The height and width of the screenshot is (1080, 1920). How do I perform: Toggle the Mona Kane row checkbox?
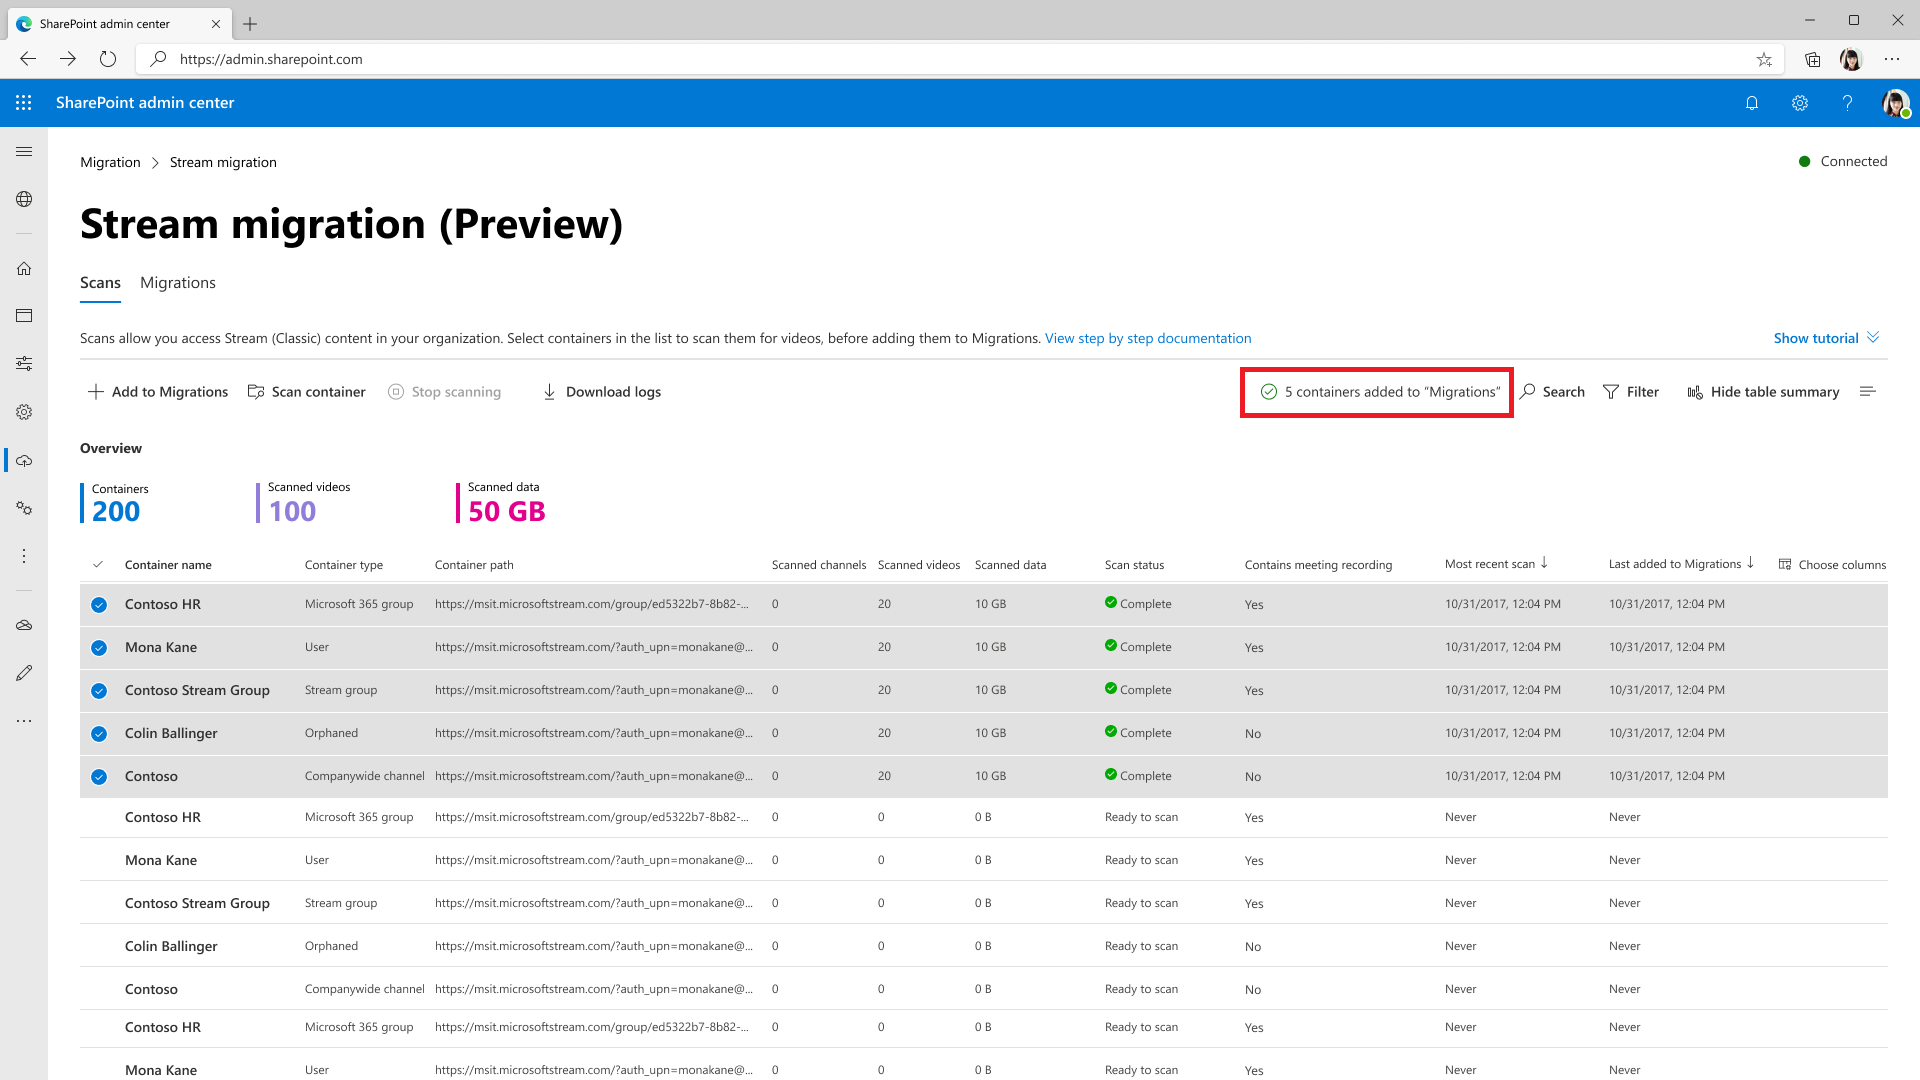99,647
